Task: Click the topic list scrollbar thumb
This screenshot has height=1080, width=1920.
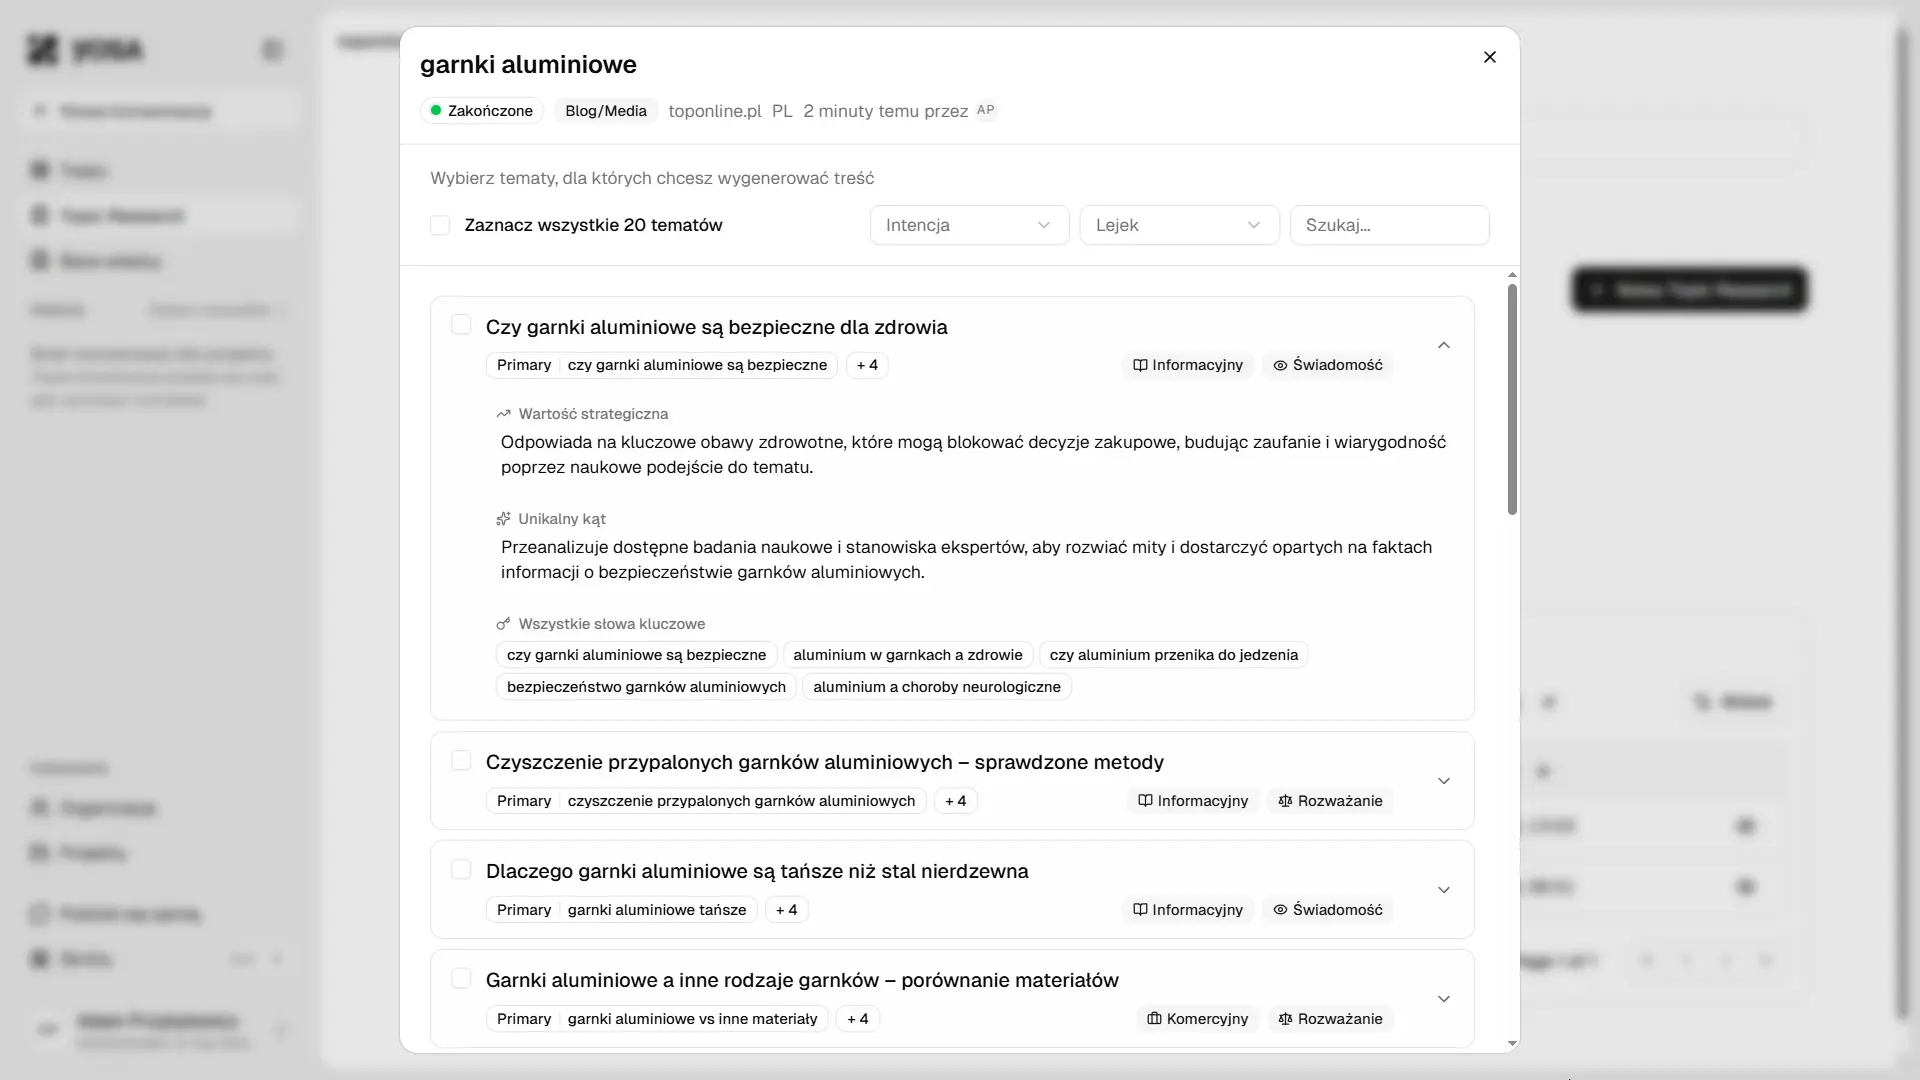Action: coord(1512,400)
